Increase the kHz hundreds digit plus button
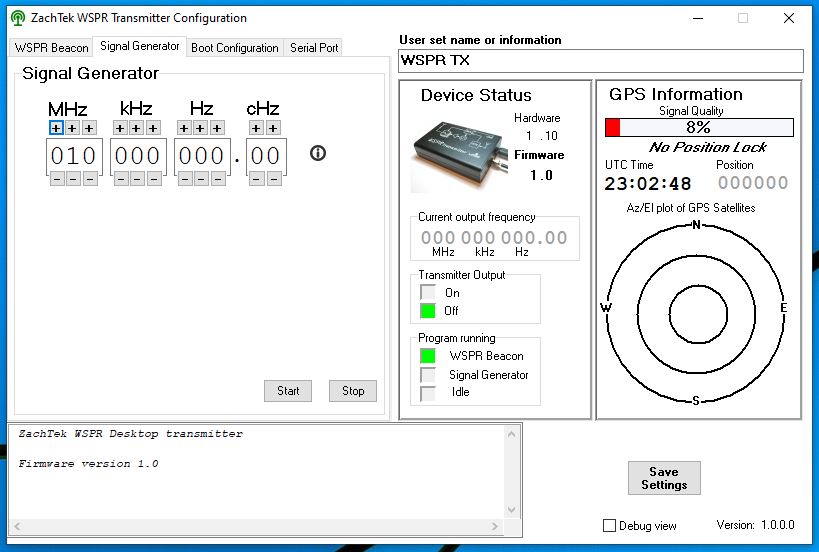 (x=120, y=128)
